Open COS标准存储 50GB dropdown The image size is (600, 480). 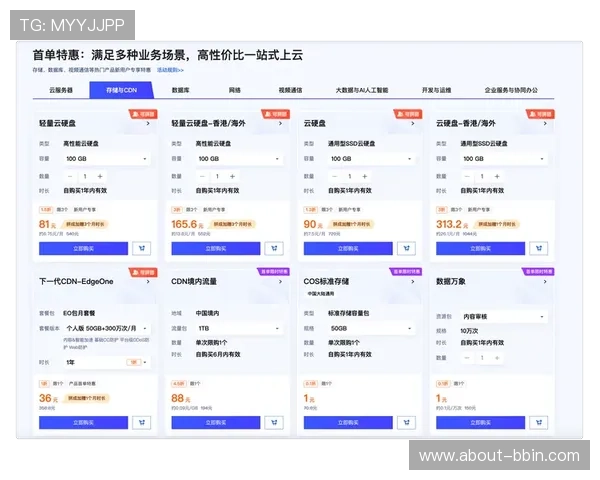[x=372, y=328]
